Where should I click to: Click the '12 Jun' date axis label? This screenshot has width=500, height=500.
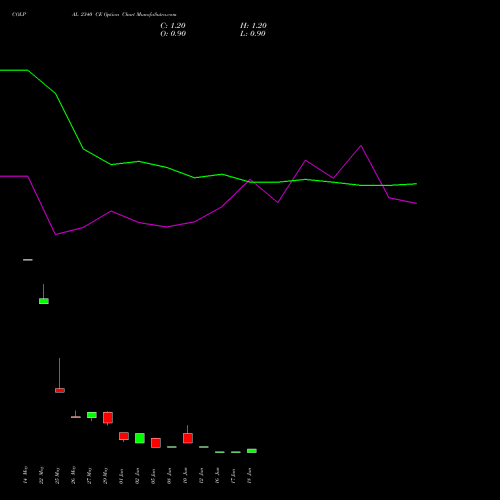coord(201,475)
